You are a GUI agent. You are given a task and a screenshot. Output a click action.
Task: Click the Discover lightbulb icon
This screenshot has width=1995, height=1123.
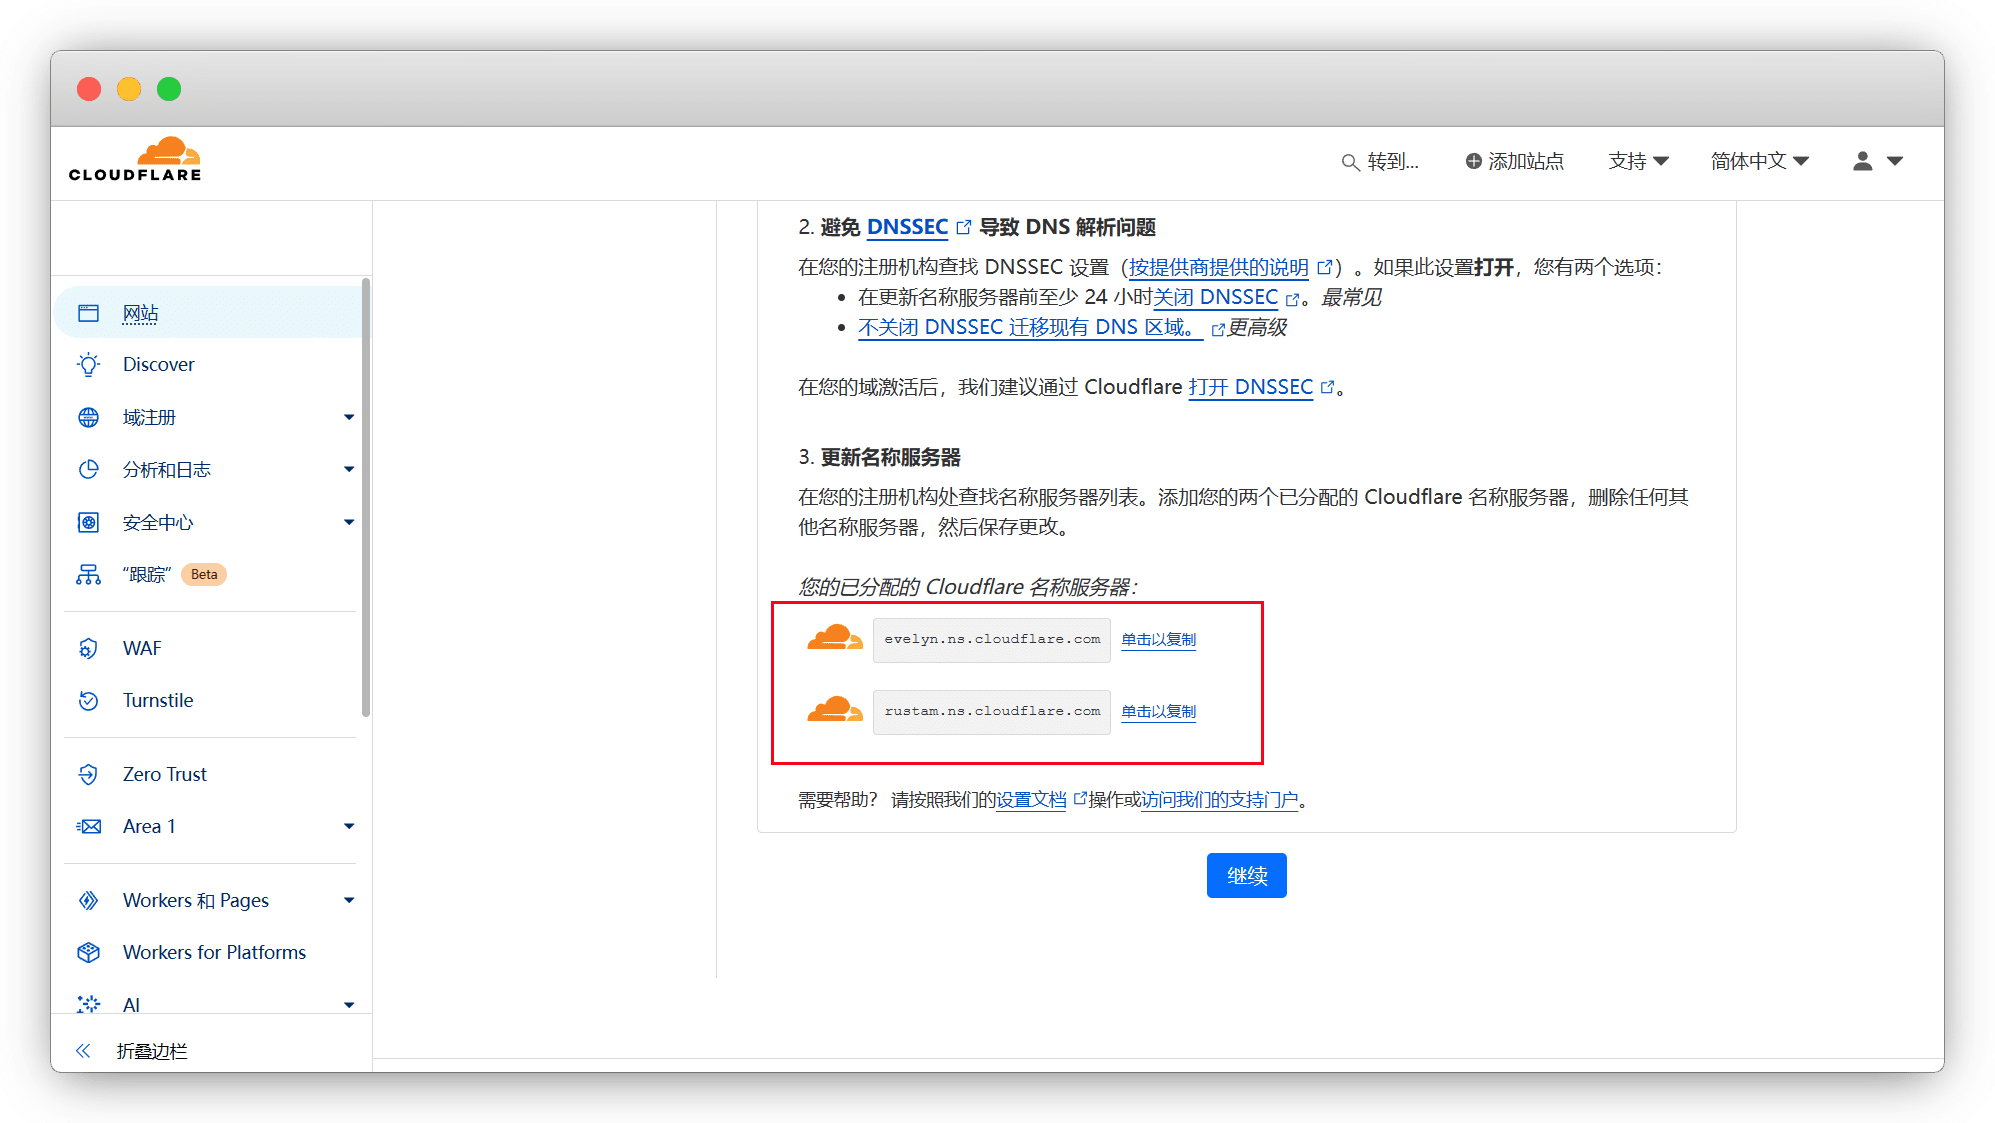pyautogui.click(x=89, y=365)
